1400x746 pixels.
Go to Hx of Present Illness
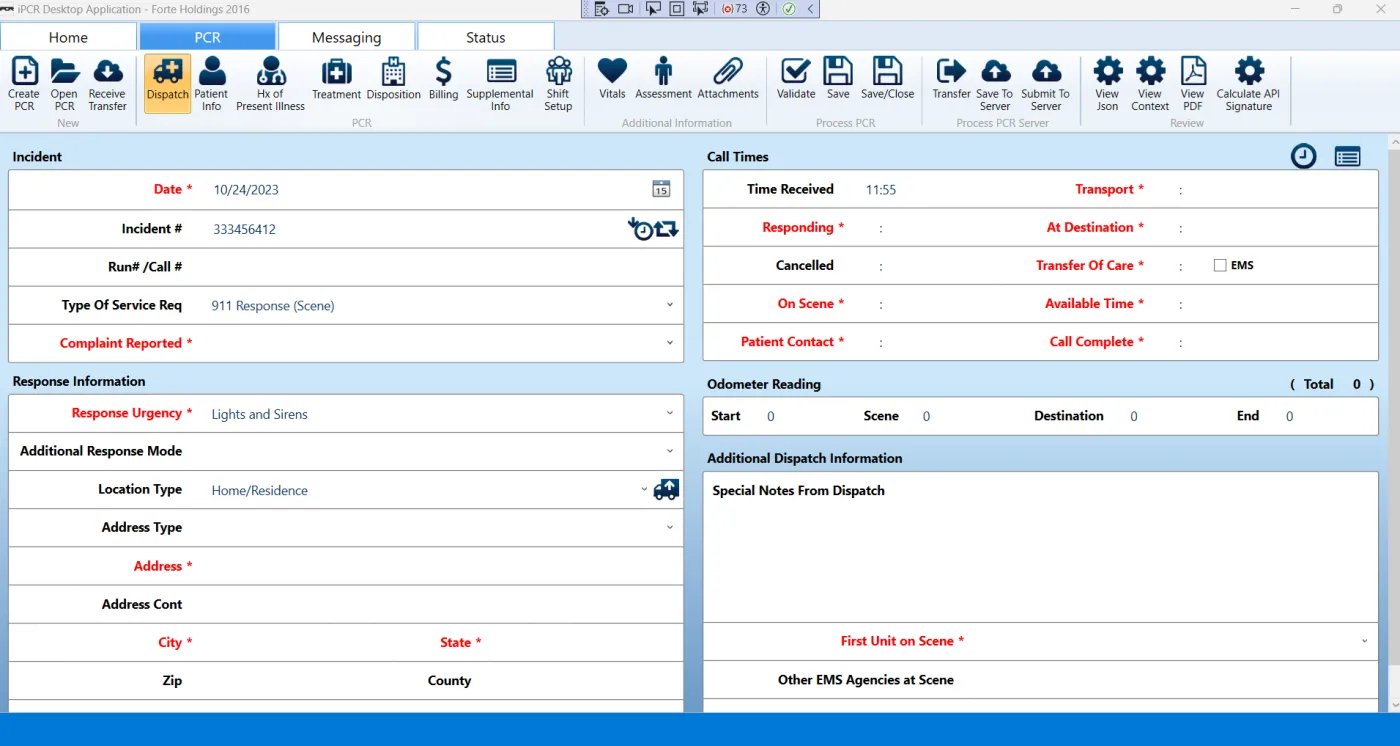pos(270,84)
